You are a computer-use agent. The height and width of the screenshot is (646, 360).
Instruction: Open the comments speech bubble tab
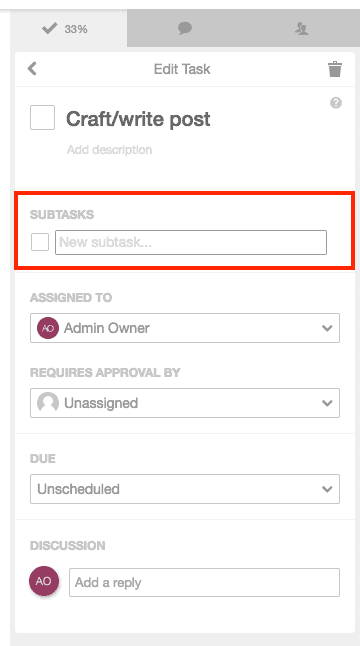(185, 28)
